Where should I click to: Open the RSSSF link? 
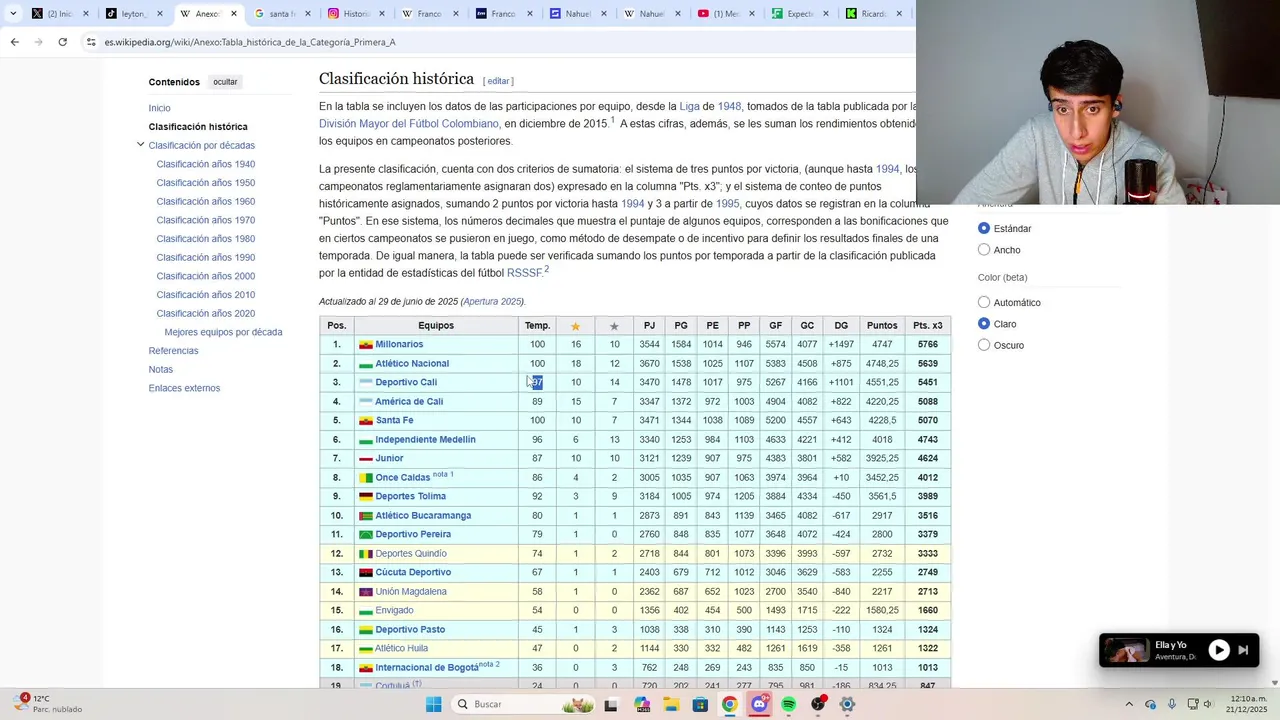[524, 273]
